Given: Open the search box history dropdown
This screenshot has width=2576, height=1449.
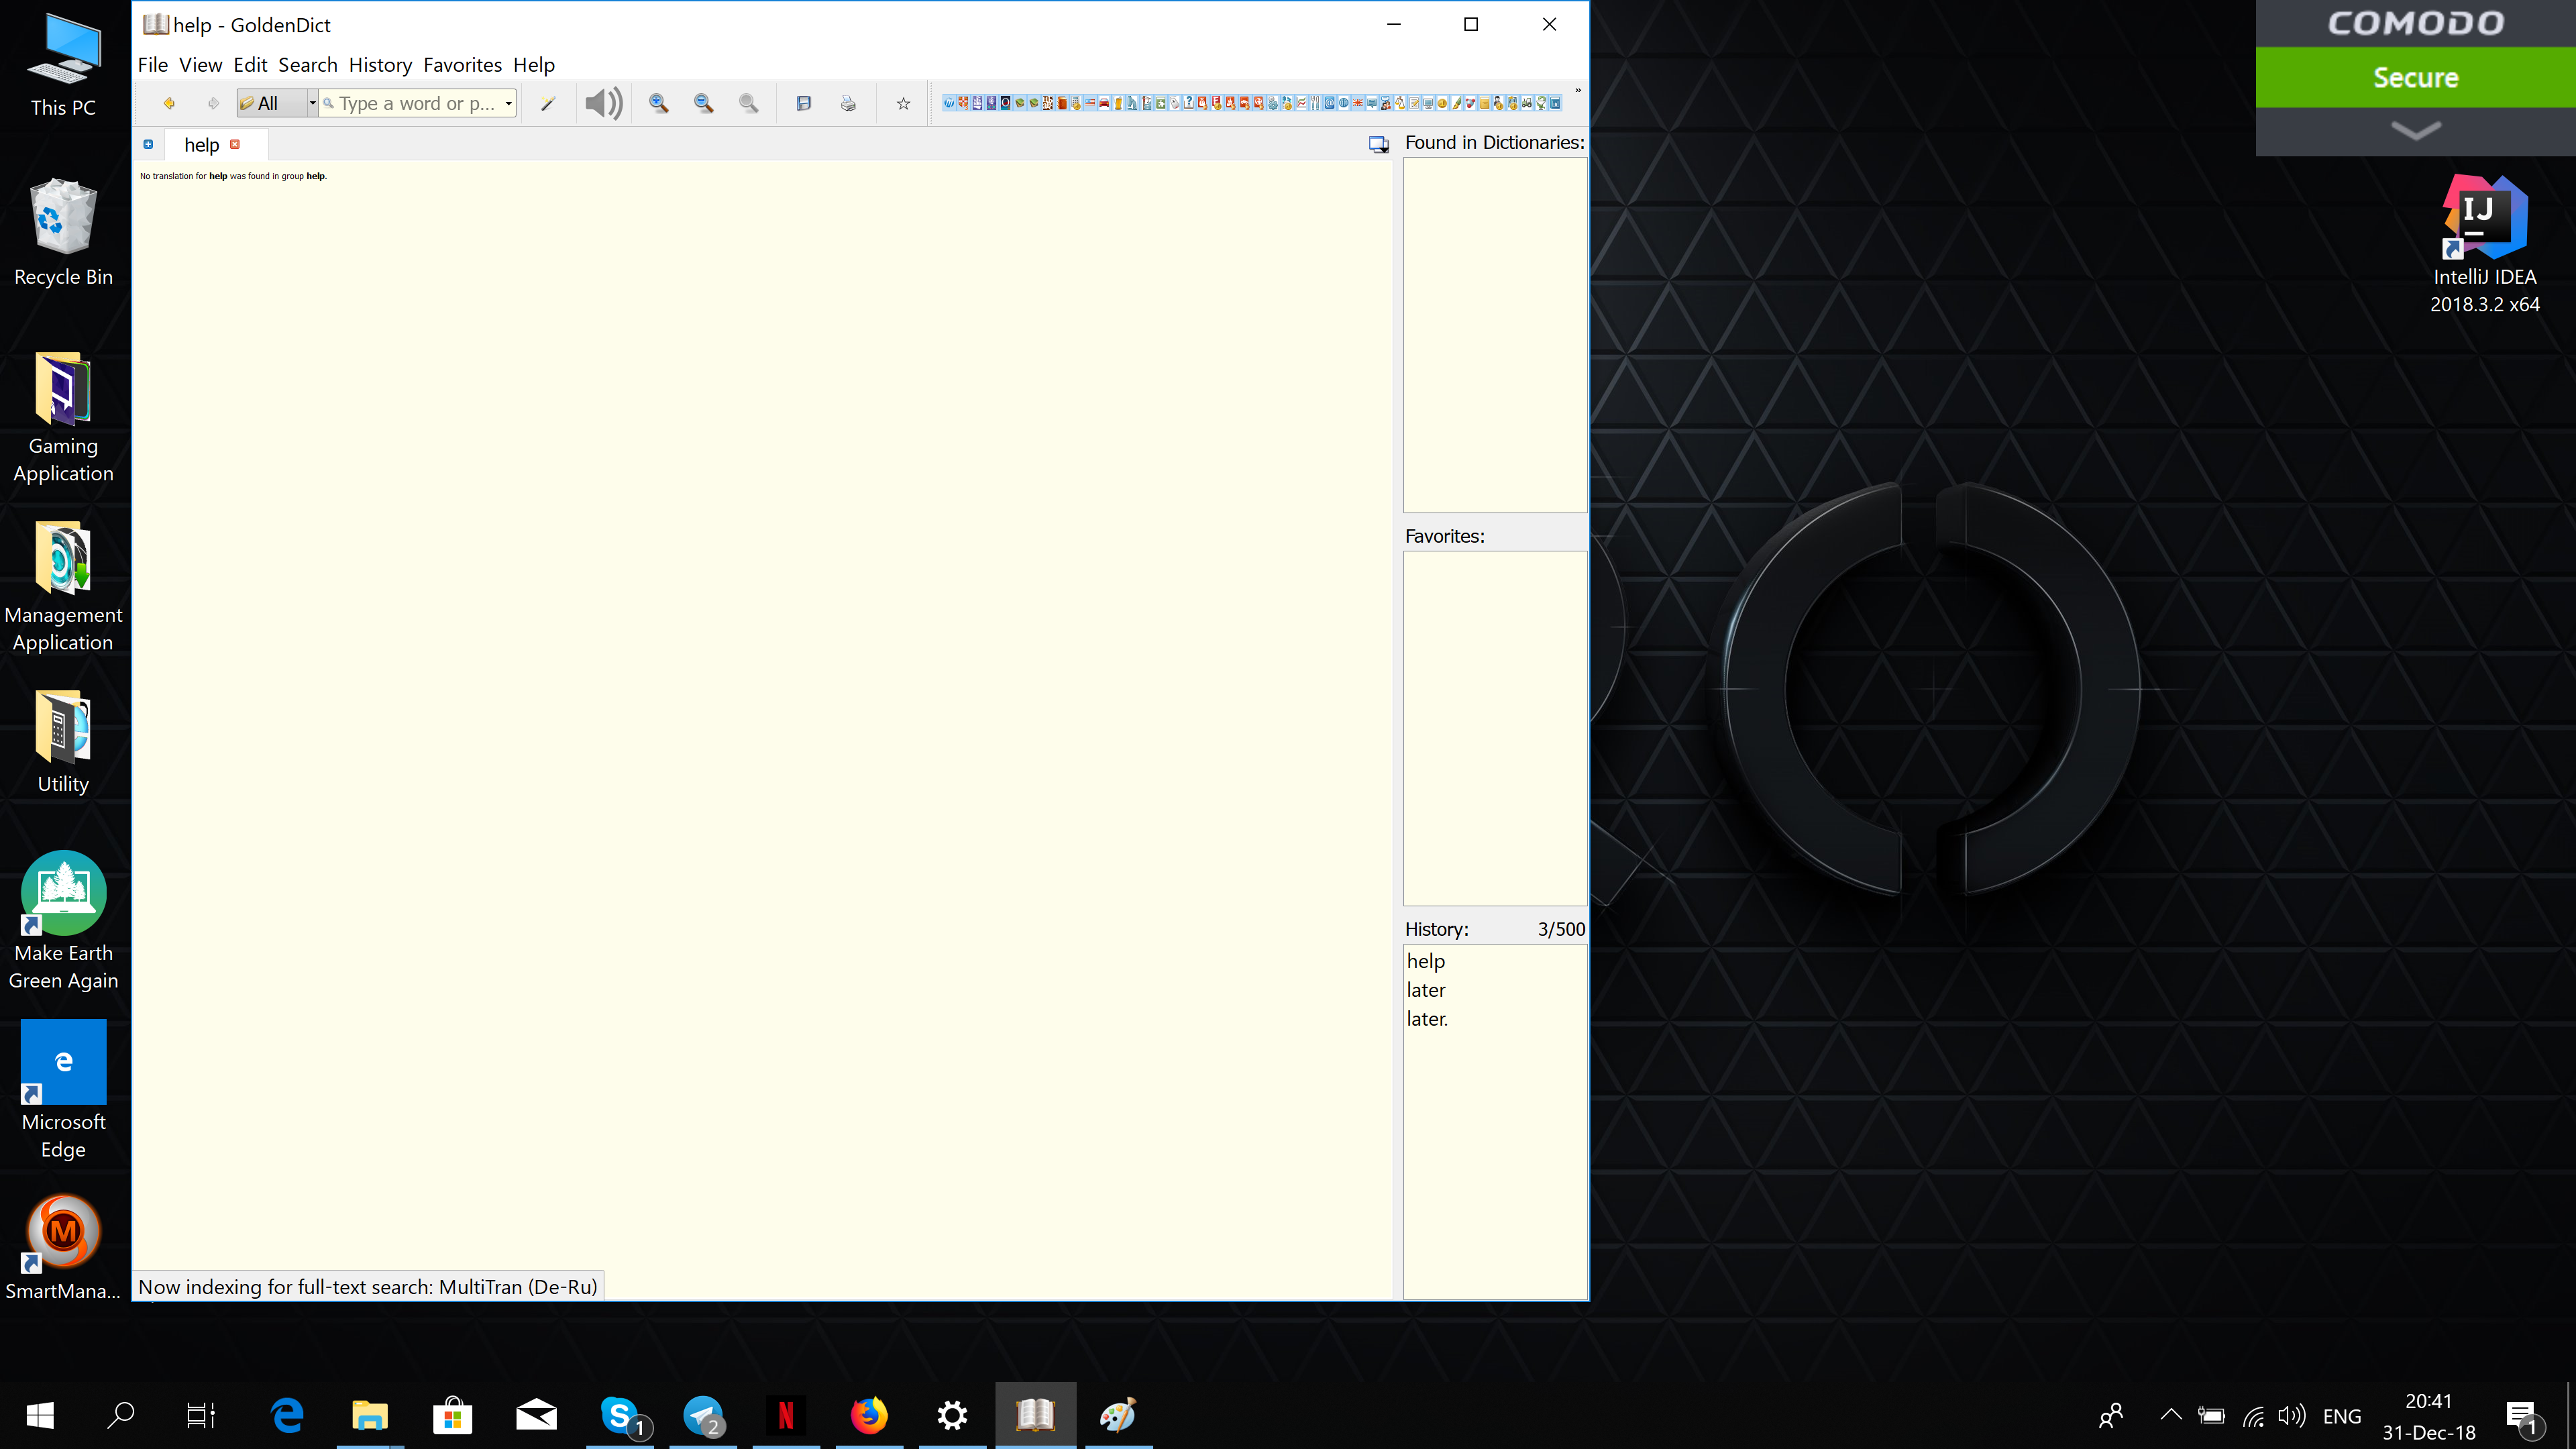Looking at the screenshot, I should [x=508, y=103].
